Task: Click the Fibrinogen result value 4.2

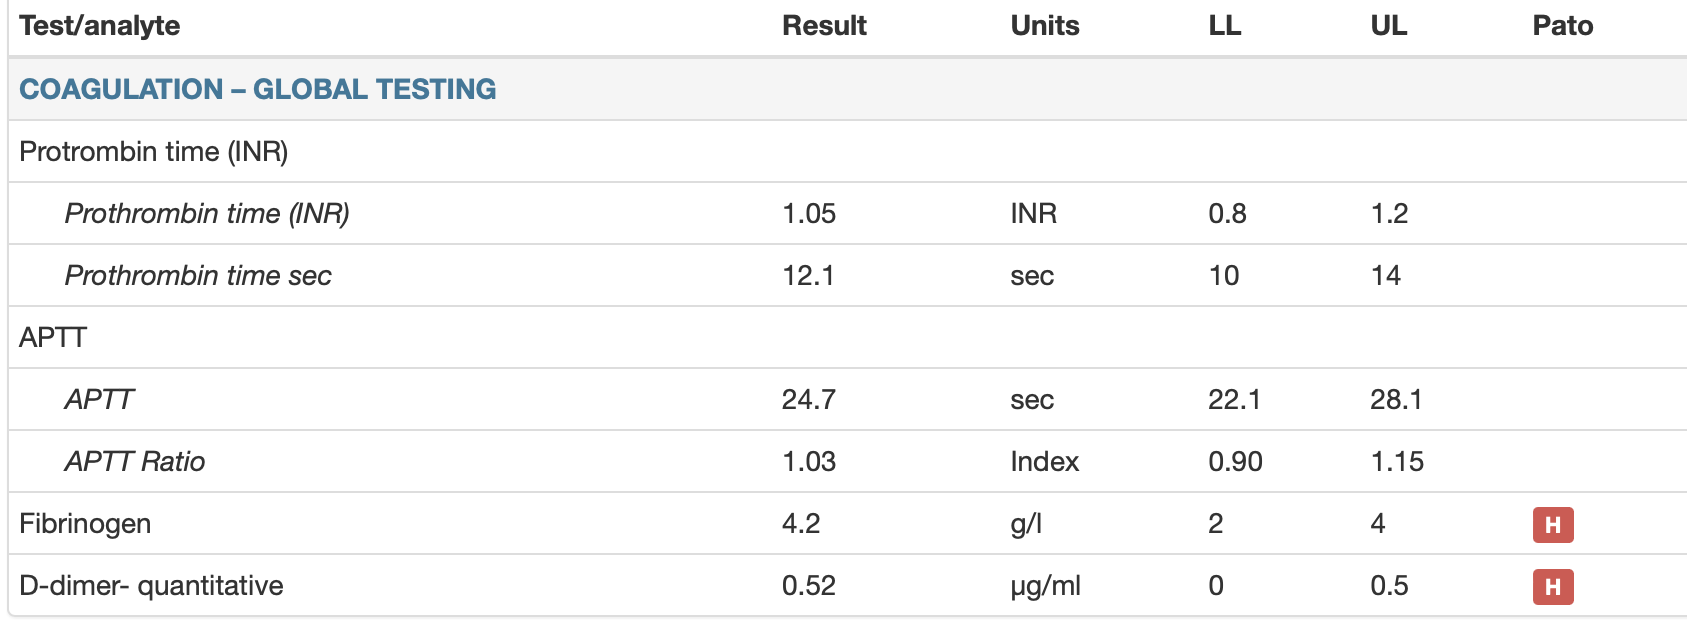Action: pyautogui.click(x=800, y=523)
